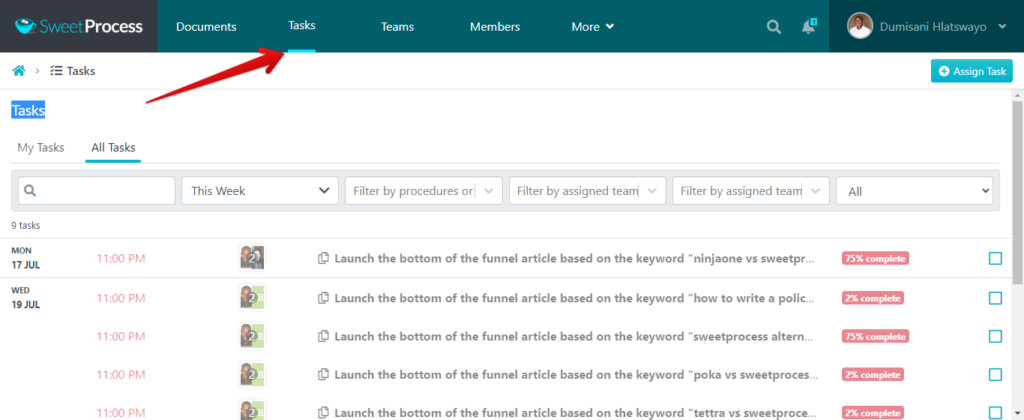Open the notifications bell
1024x420 pixels.
point(809,27)
